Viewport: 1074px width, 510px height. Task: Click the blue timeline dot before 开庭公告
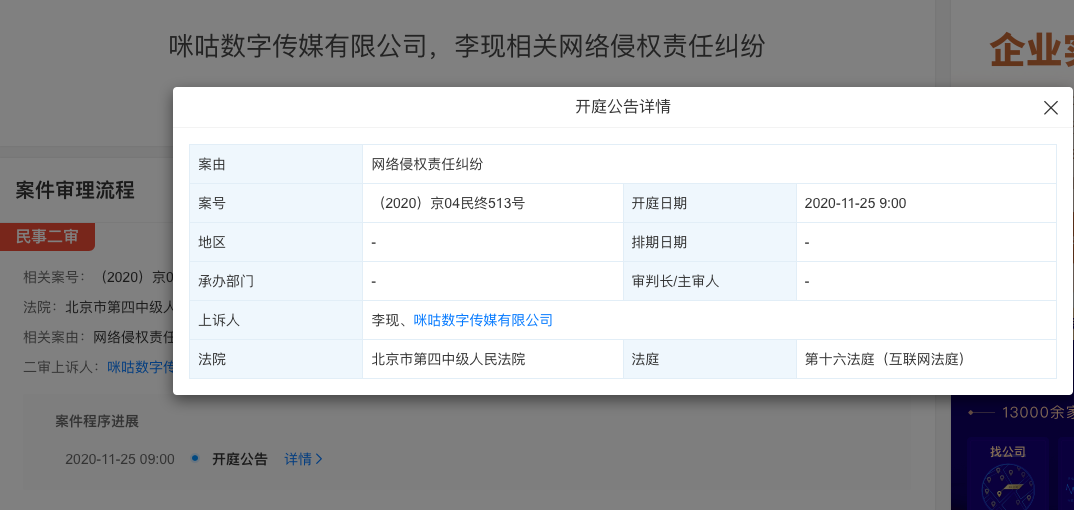[x=195, y=457]
